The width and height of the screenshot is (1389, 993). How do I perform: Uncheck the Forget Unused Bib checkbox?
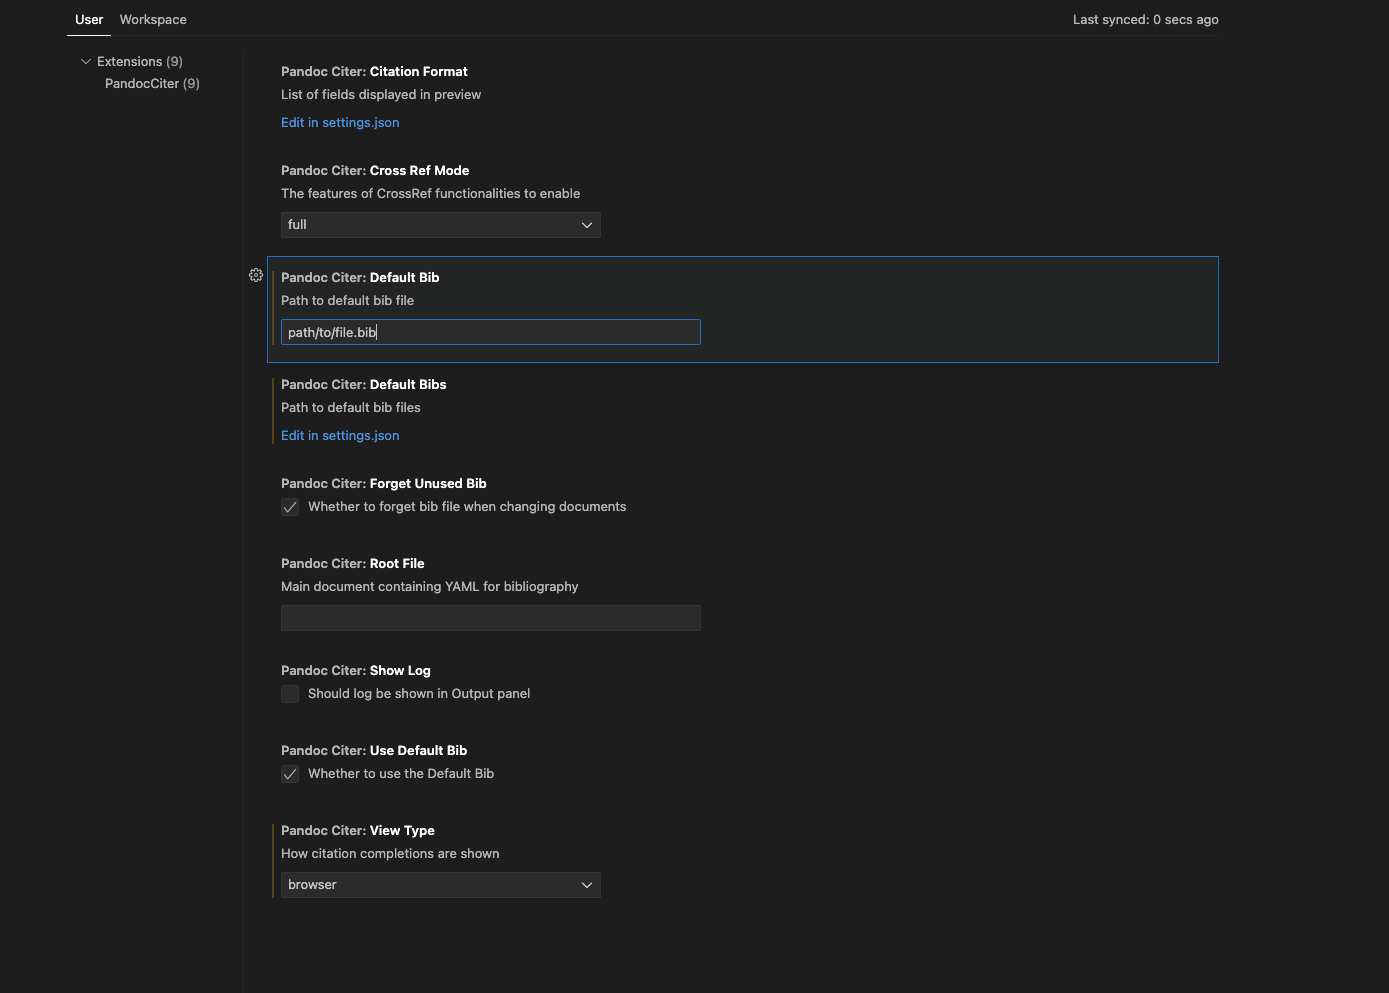(x=290, y=507)
